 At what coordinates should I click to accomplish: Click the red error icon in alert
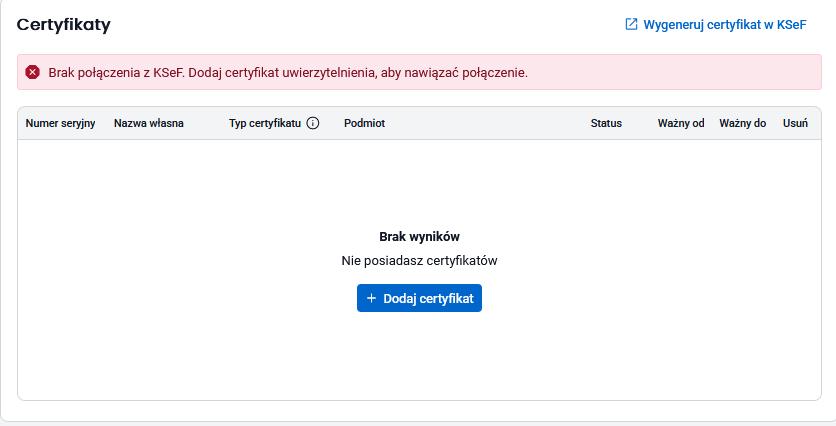tap(33, 72)
